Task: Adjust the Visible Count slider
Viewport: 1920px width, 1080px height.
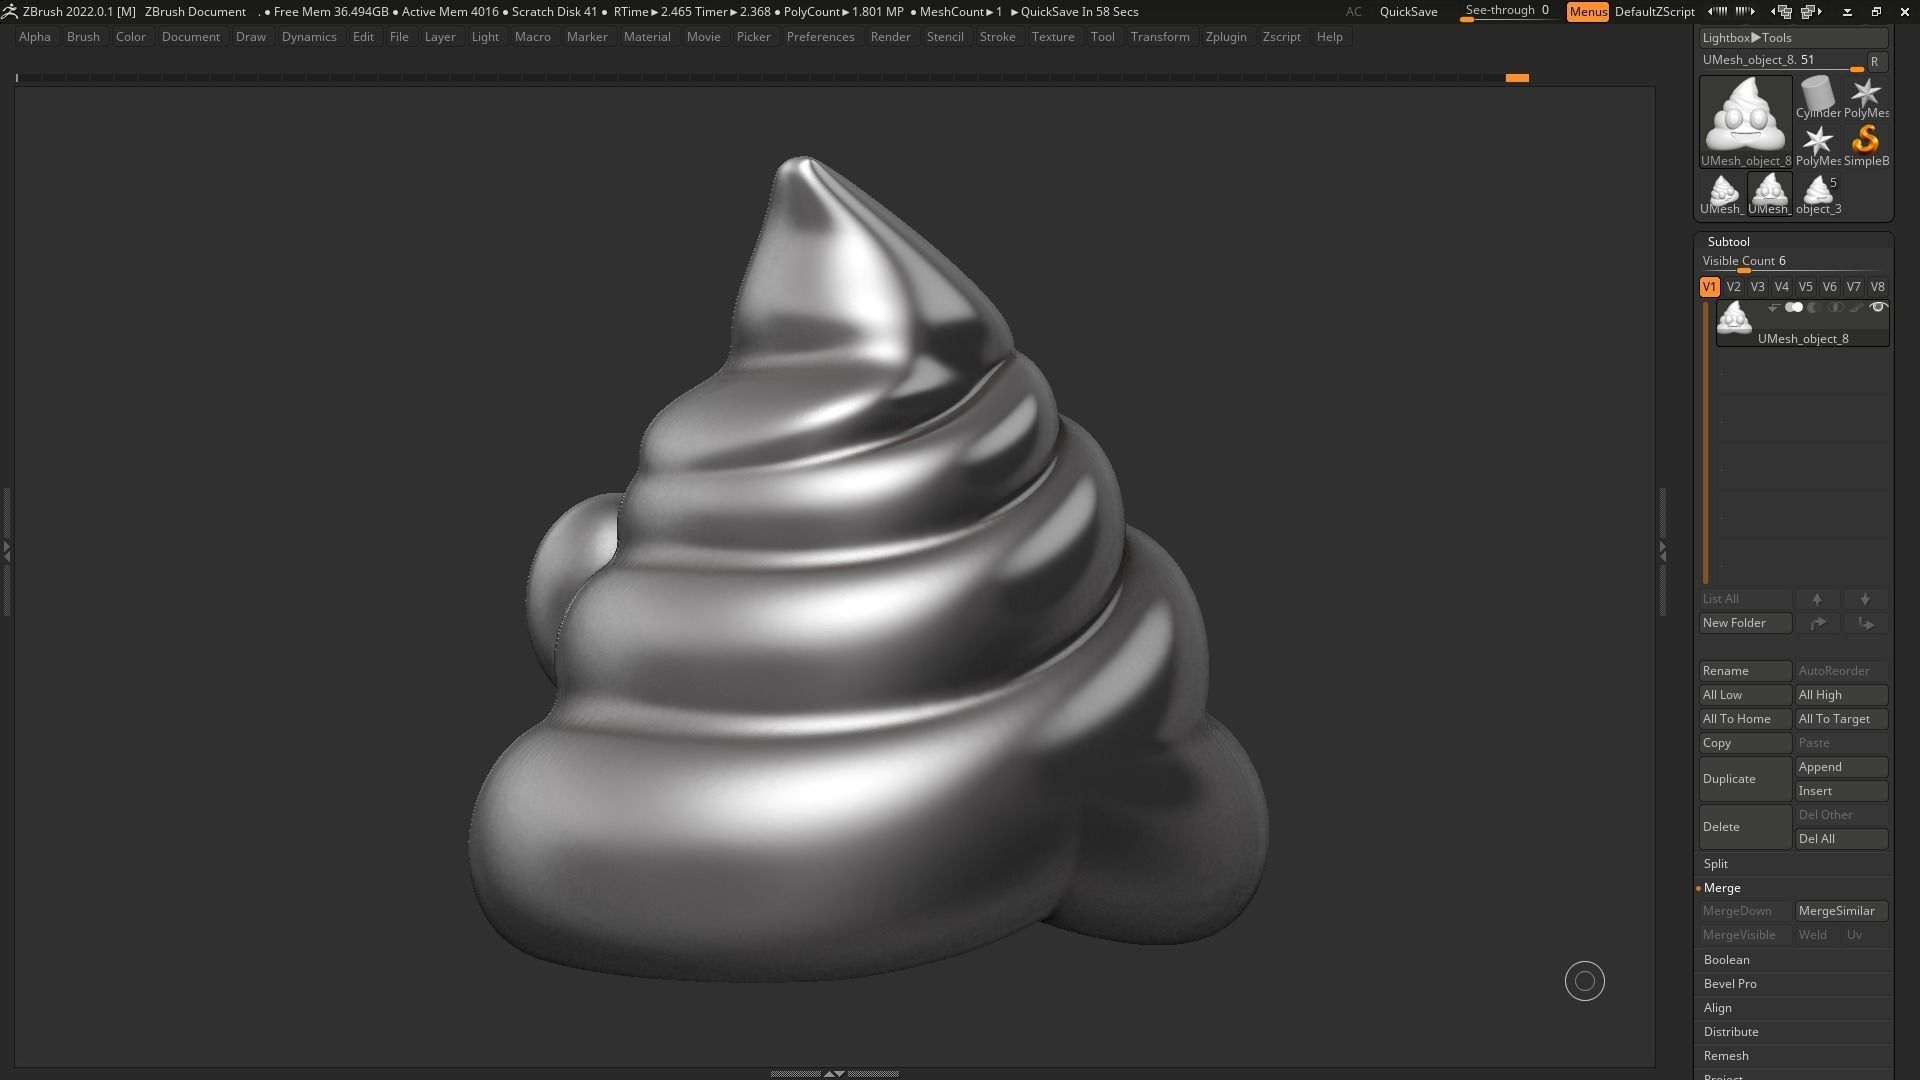Action: click(1793, 262)
